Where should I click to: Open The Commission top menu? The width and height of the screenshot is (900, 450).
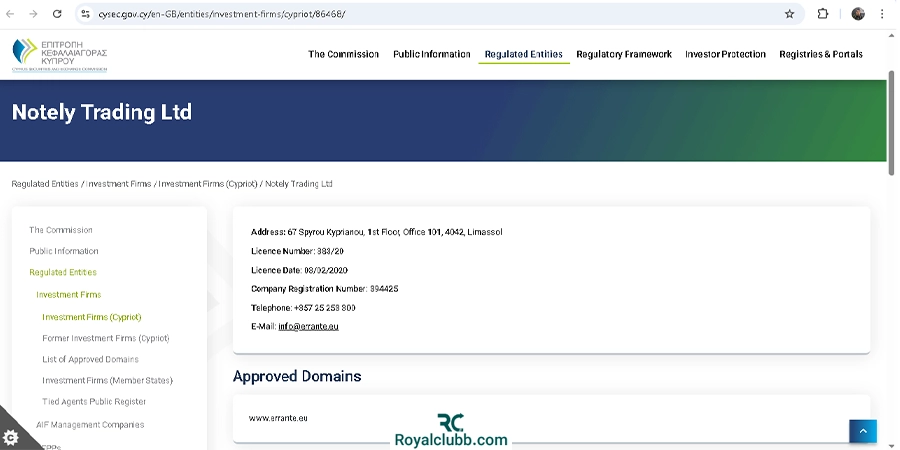[343, 54]
